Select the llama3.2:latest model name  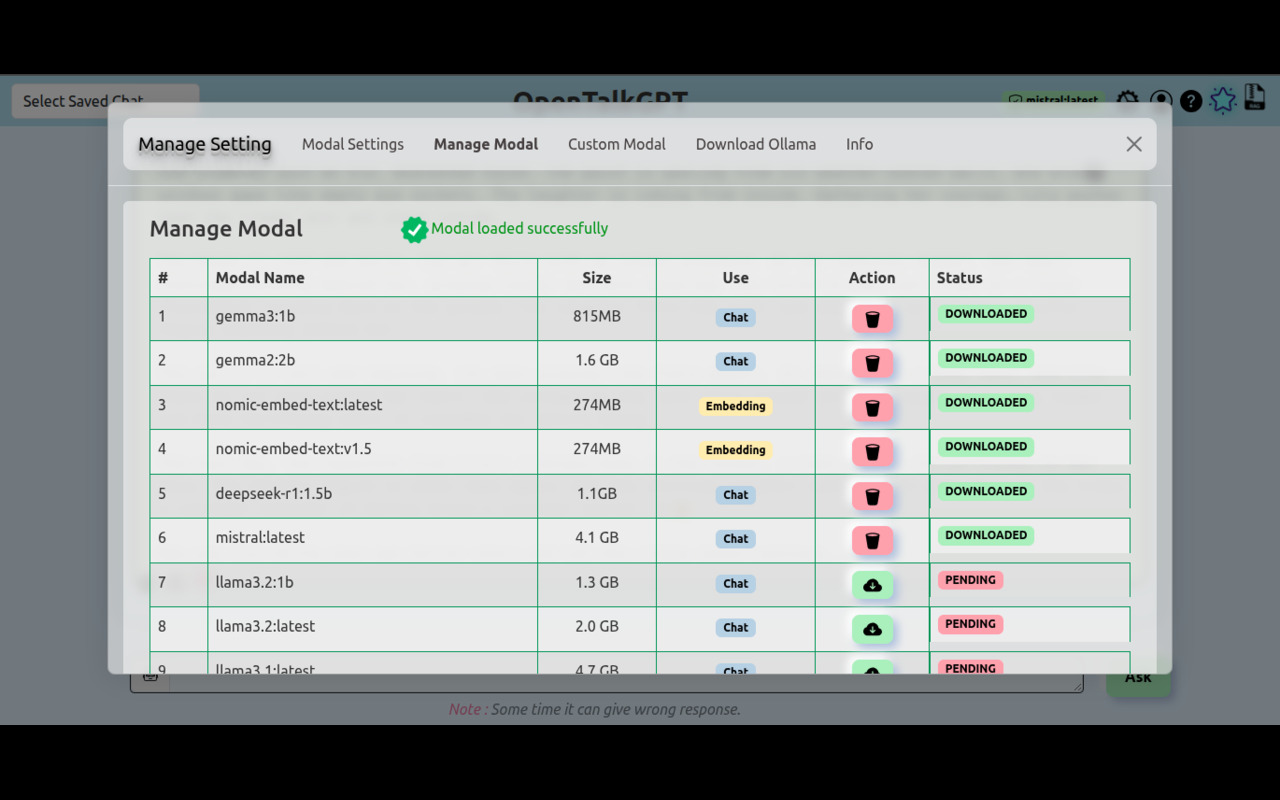265,626
